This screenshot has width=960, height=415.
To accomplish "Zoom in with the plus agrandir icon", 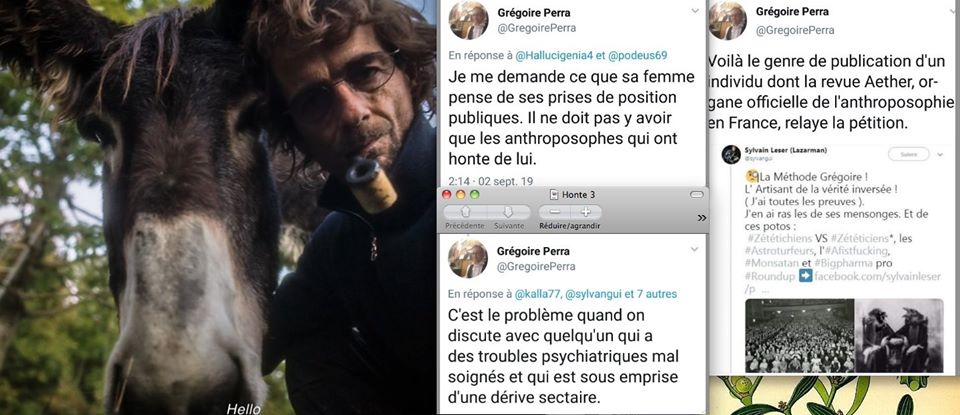I will click(x=585, y=212).
